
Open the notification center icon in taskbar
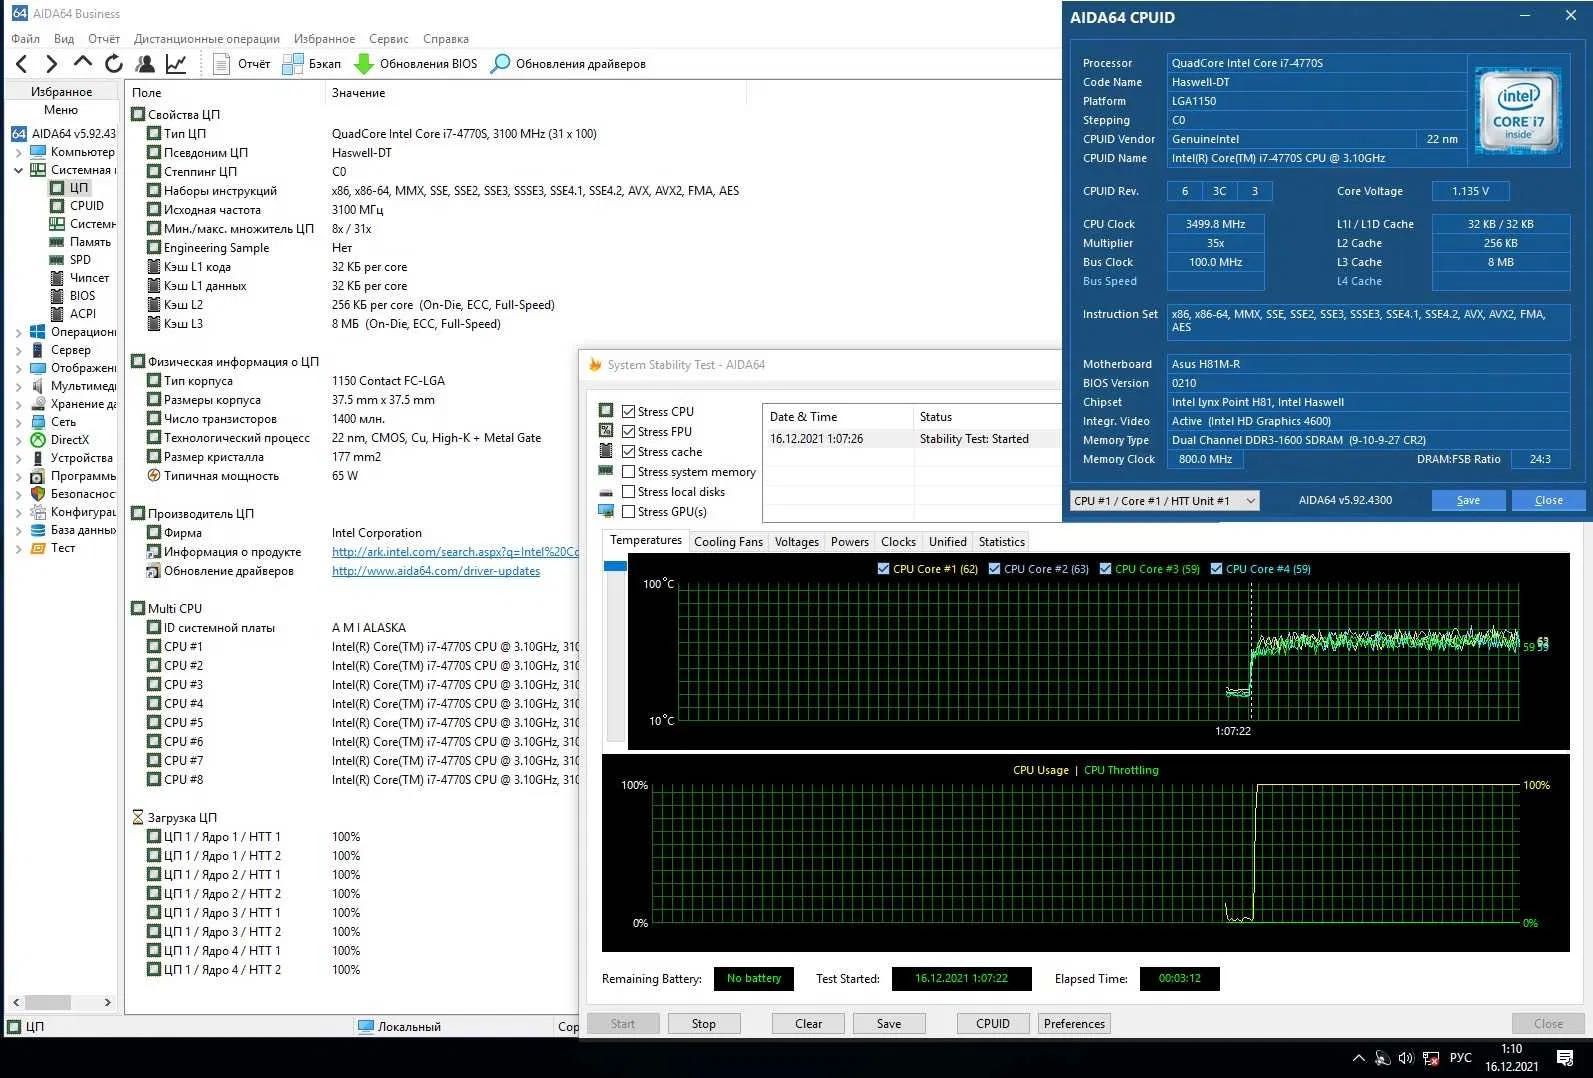tap(1565, 1057)
